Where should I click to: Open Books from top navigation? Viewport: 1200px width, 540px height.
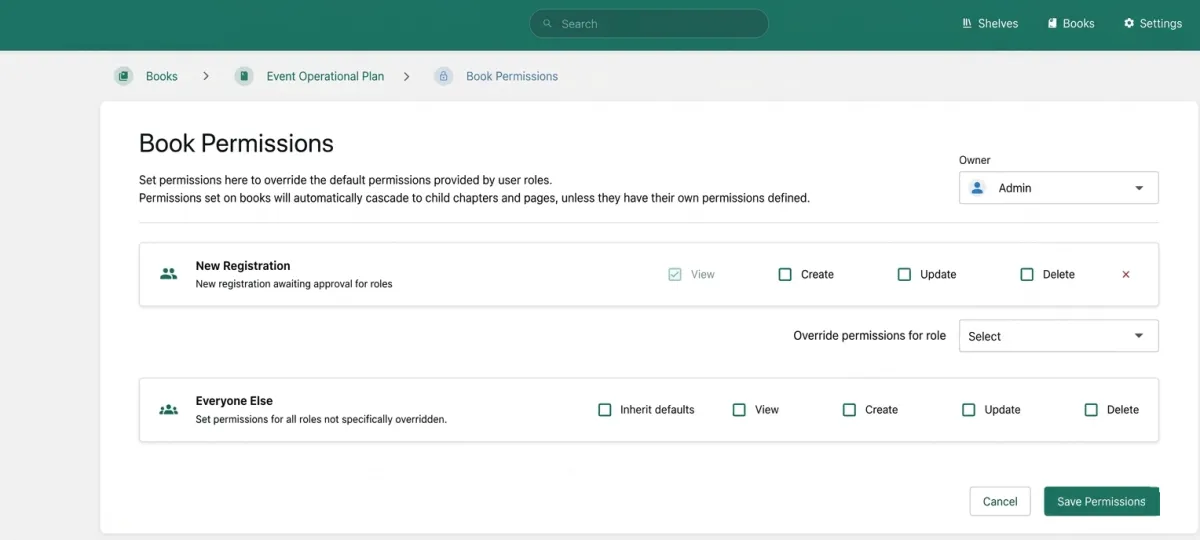(1071, 23)
